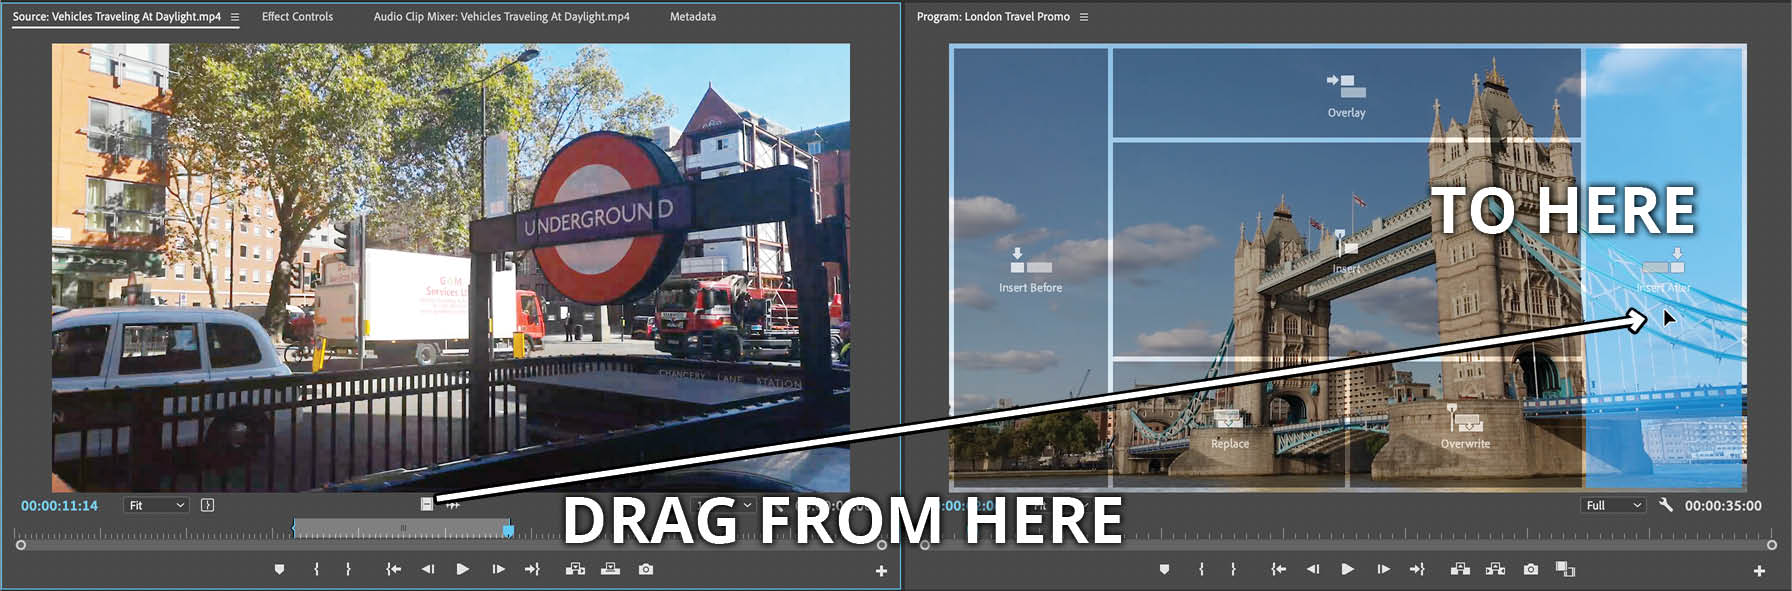Image resolution: width=1792 pixels, height=591 pixels.
Task: Open the Full playback resolution dropdown
Action: (1613, 505)
